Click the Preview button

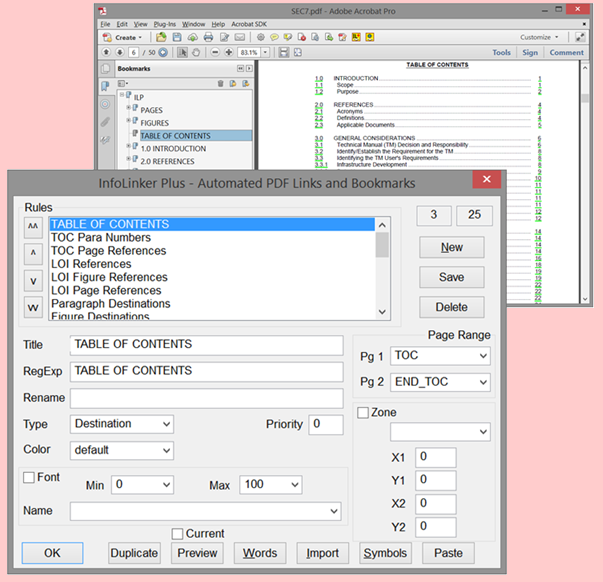coord(197,553)
